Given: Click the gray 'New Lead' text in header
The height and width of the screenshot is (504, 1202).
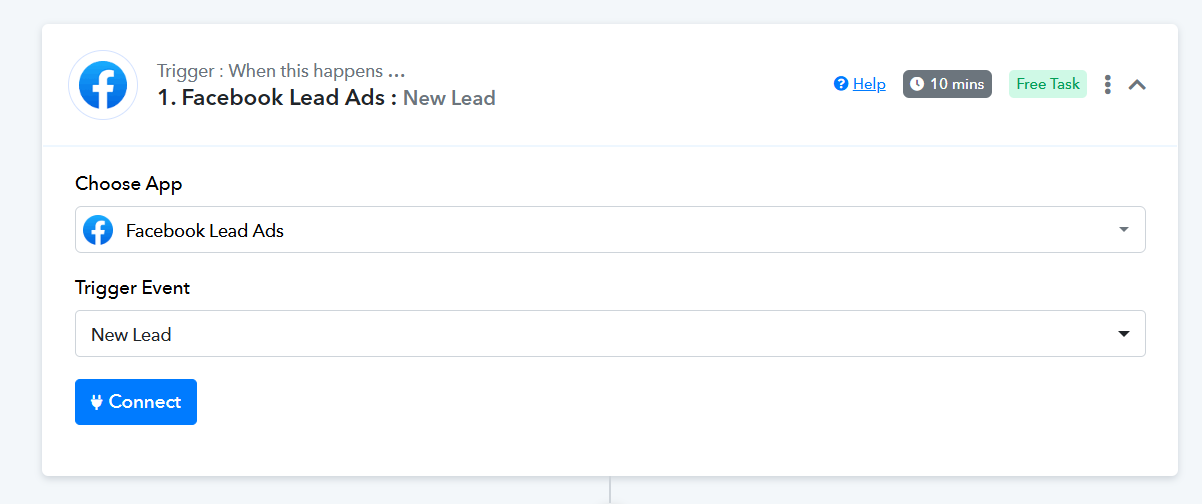Looking at the screenshot, I should coord(449,98).
